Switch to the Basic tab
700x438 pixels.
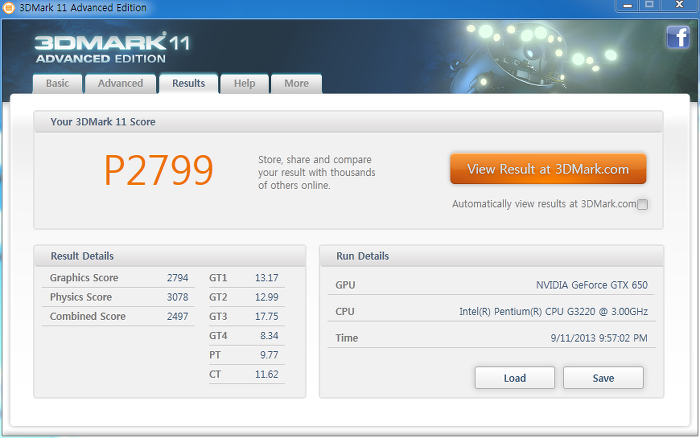tap(58, 83)
